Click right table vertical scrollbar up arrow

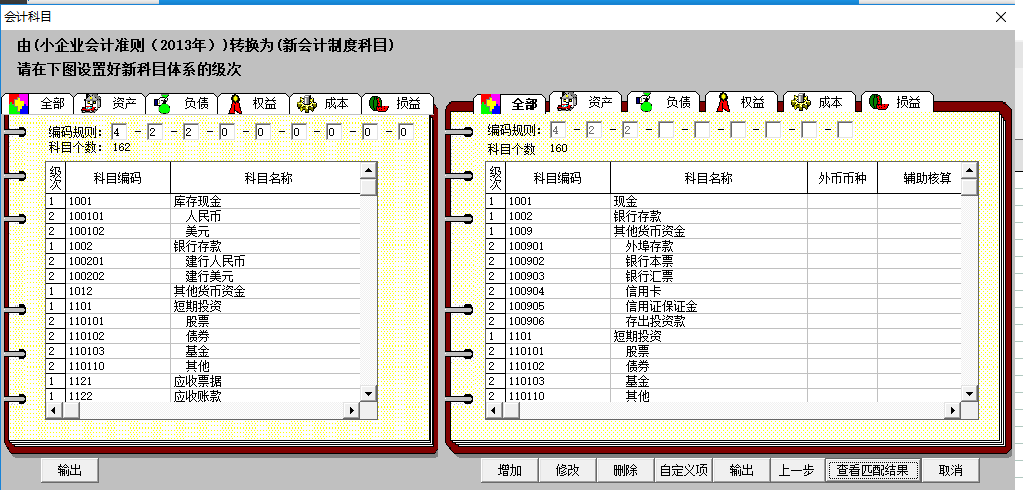tap(970, 171)
